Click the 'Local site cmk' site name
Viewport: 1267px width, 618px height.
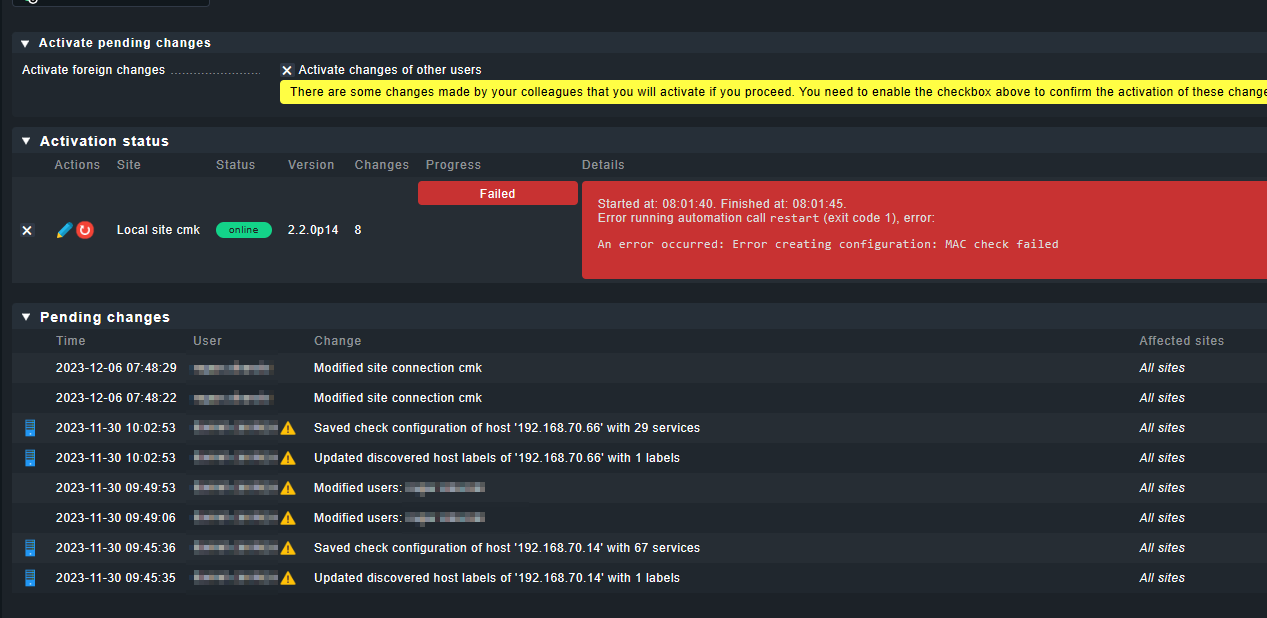click(x=158, y=230)
